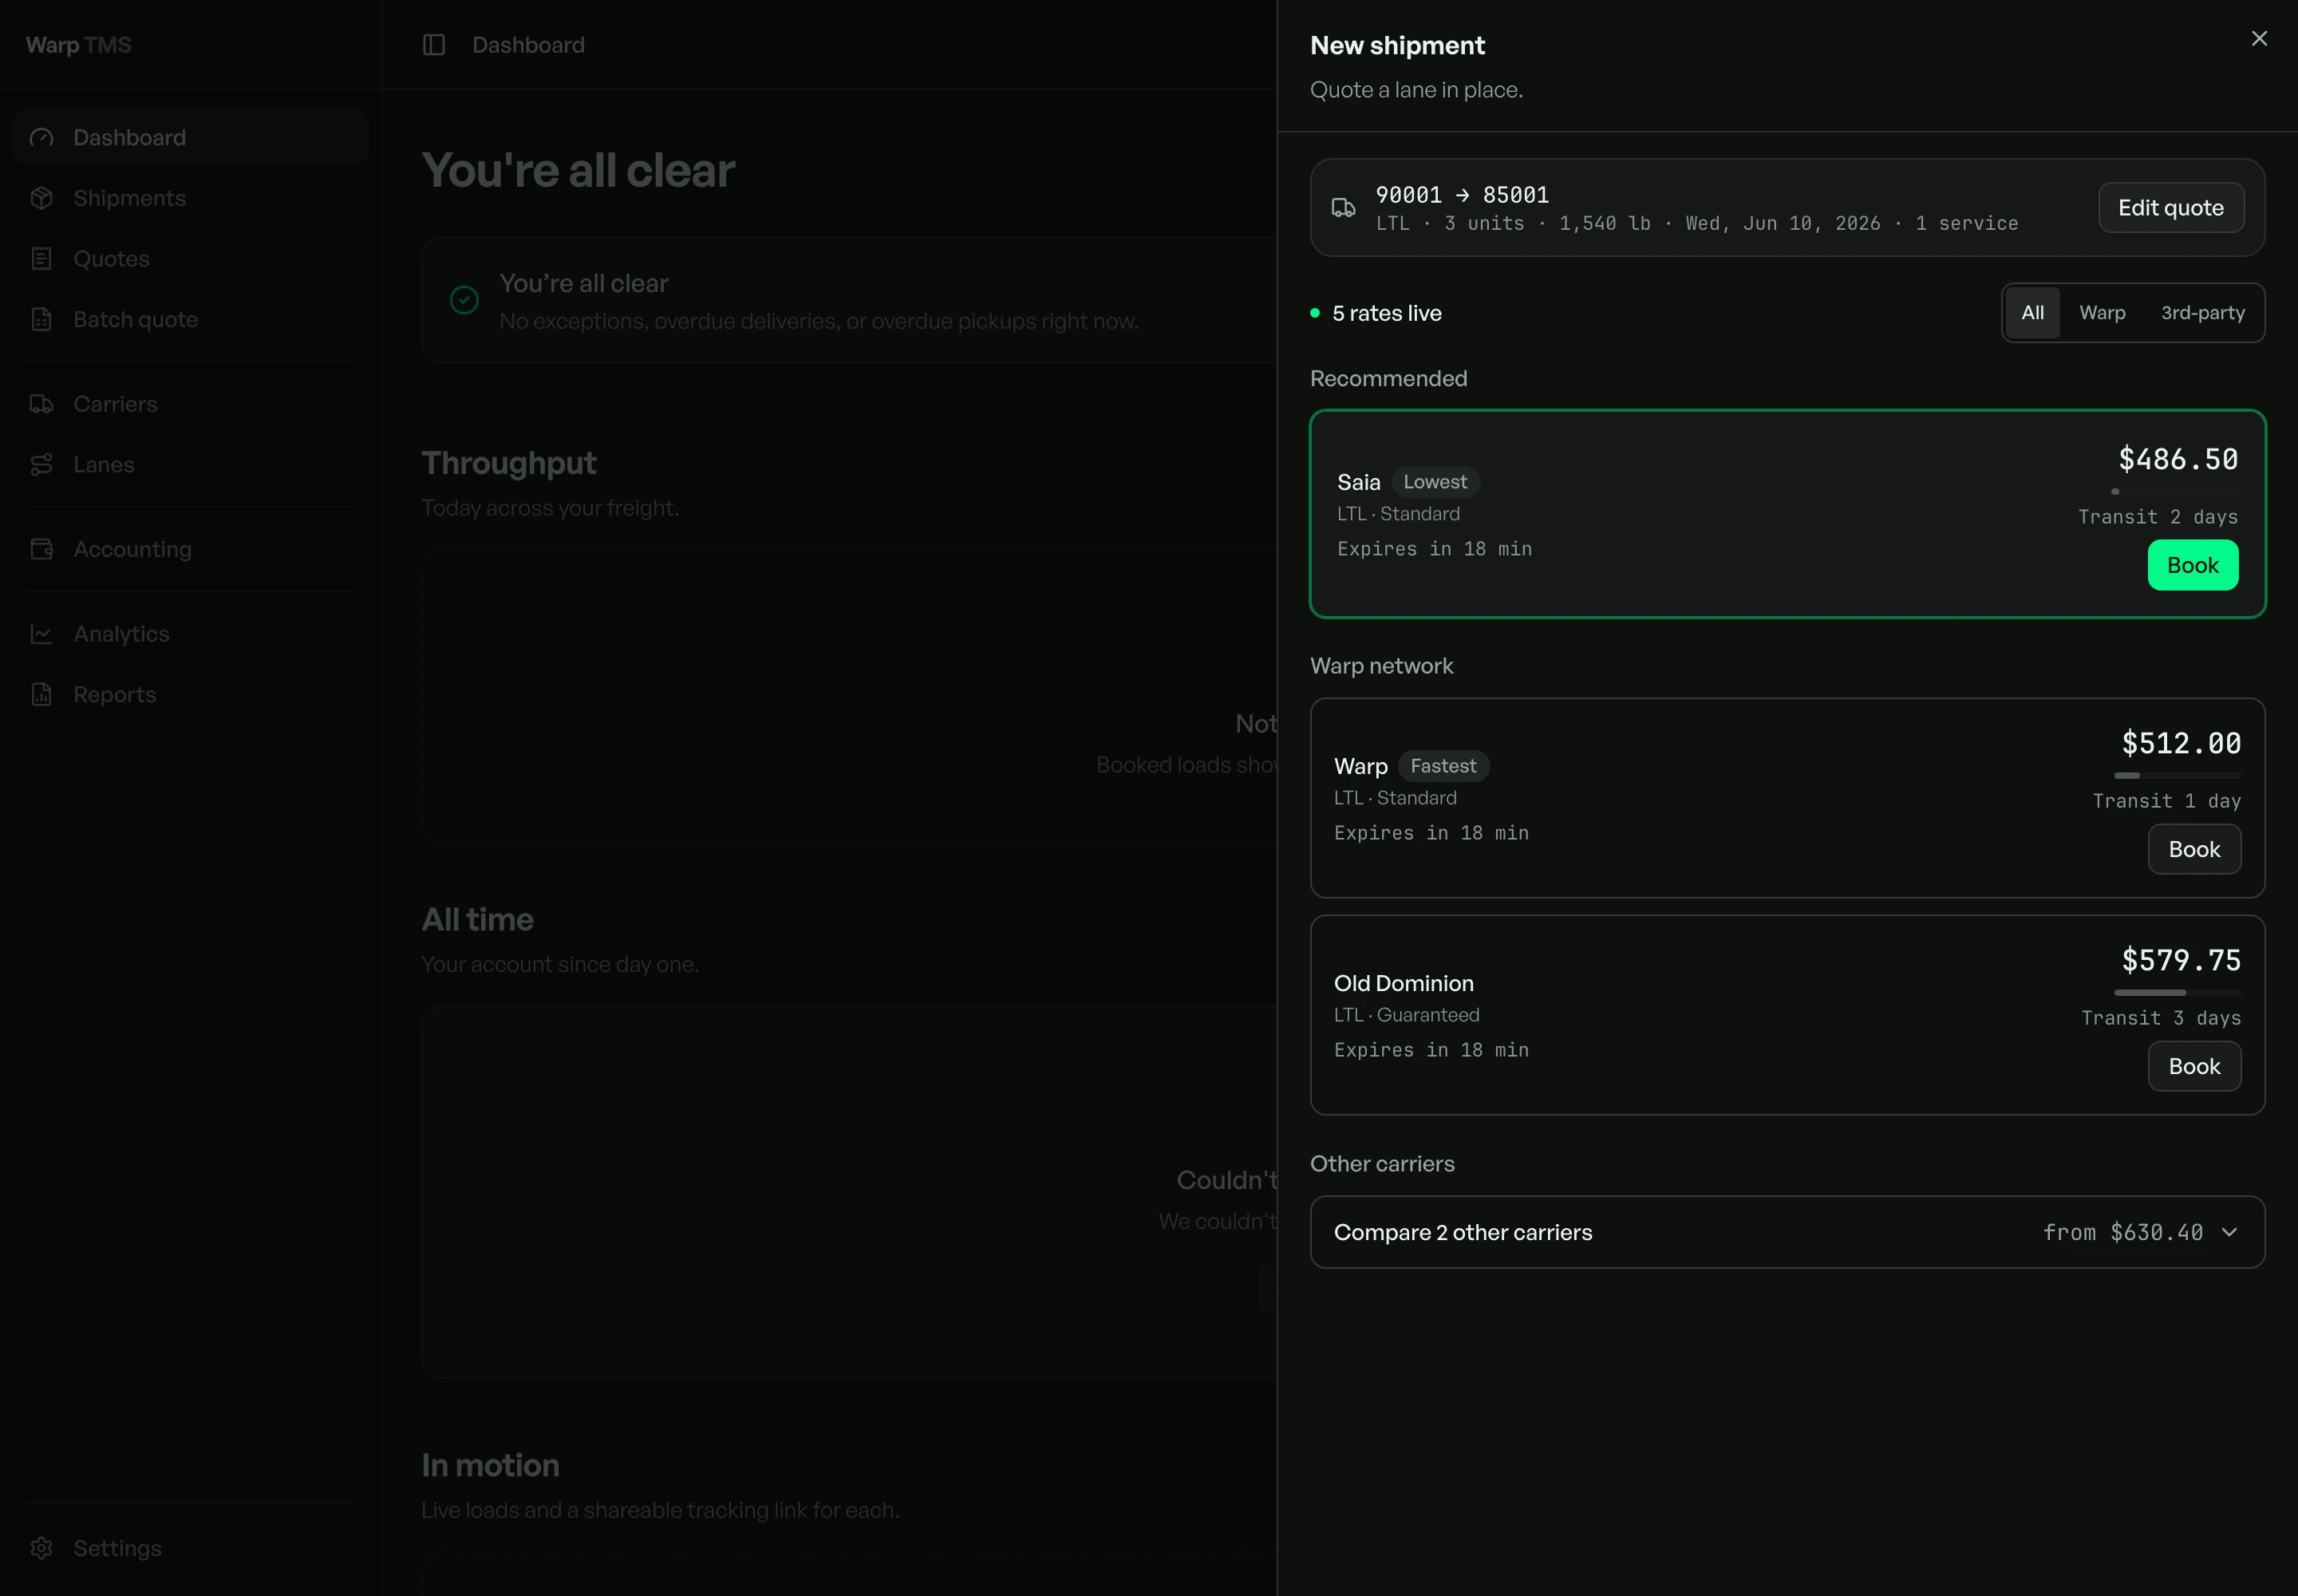Open Carriers in the sidebar
Viewport: 2298px width, 1596px height.
190,404
